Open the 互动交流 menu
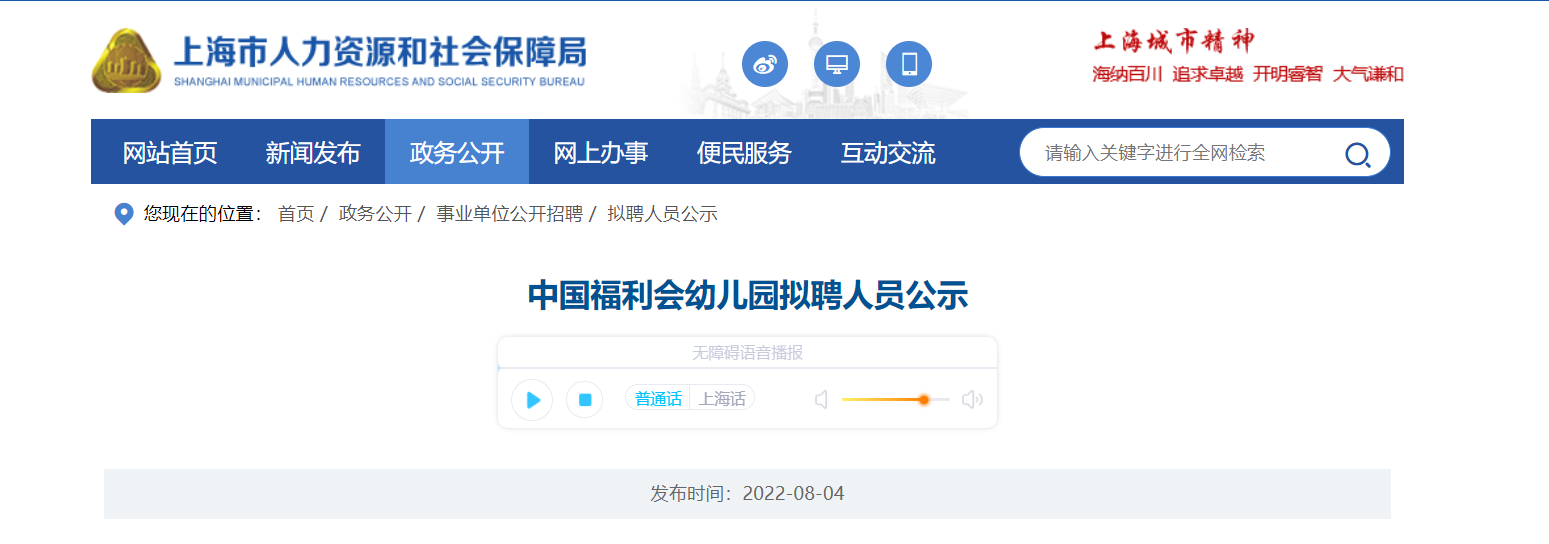The image size is (1549, 544). (x=888, y=153)
